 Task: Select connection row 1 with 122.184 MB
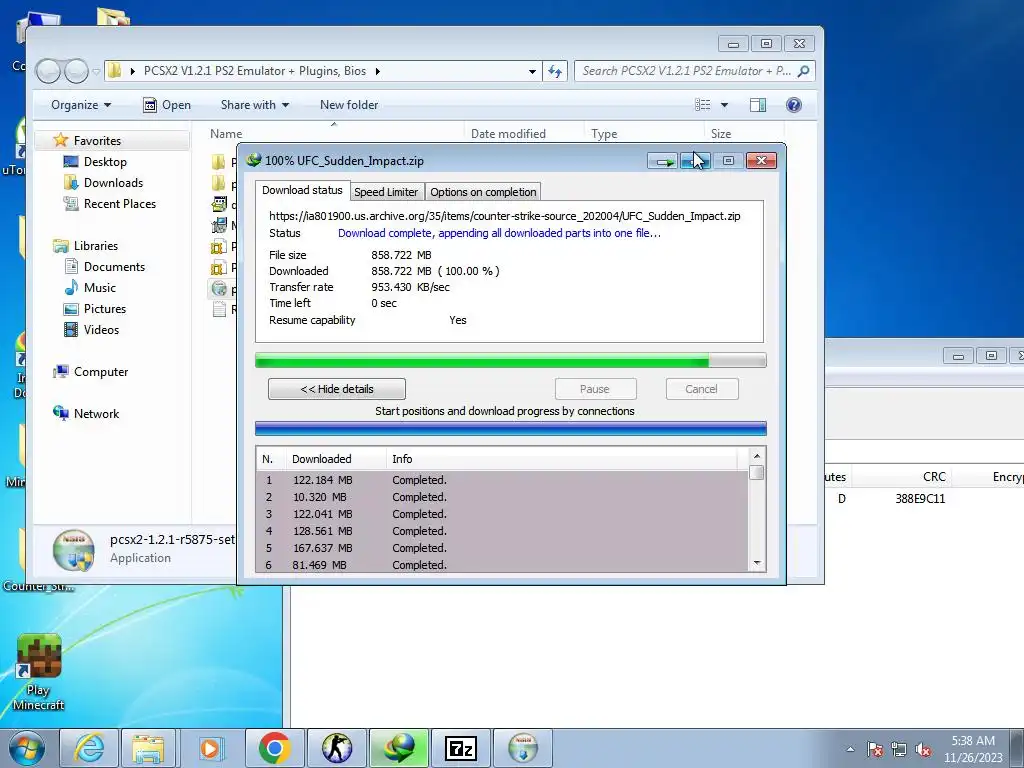point(502,480)
